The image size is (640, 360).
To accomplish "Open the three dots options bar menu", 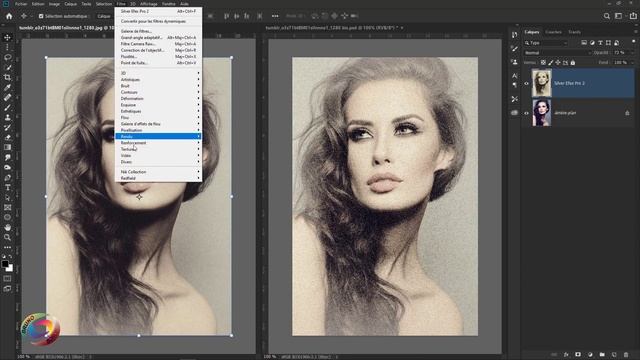I will pos(275,16).
